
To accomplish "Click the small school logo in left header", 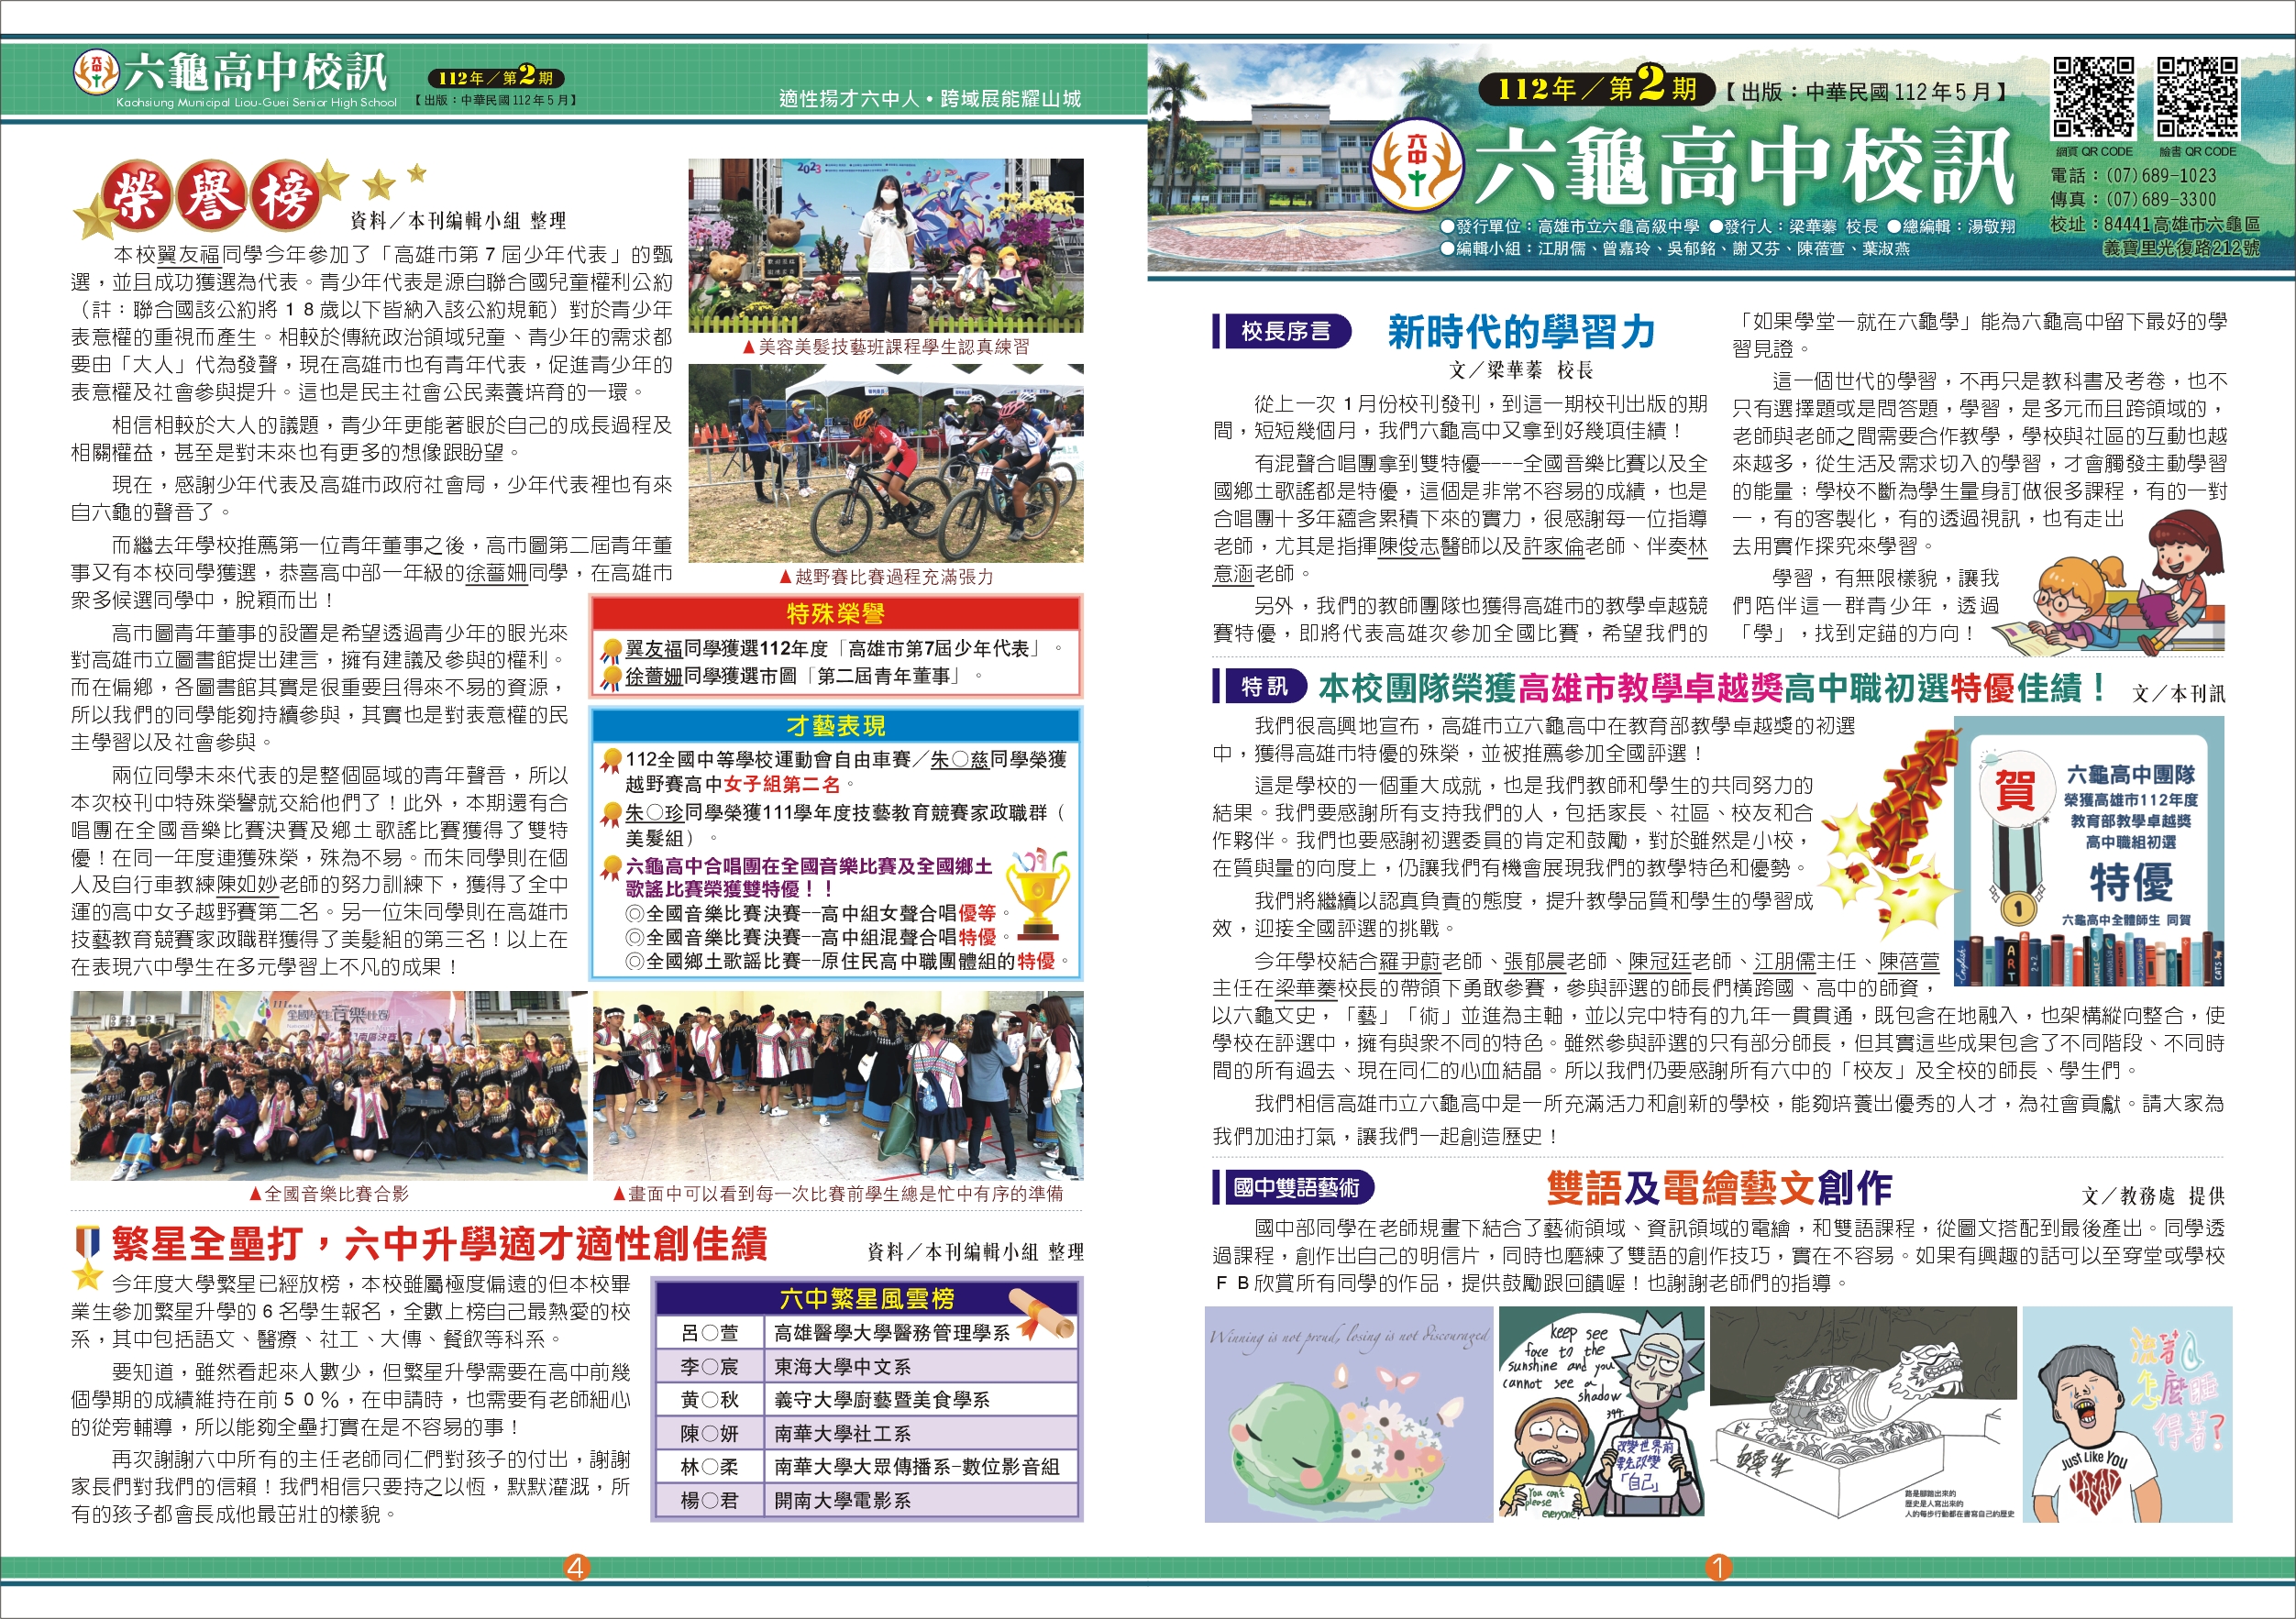I will click(96, 71).
